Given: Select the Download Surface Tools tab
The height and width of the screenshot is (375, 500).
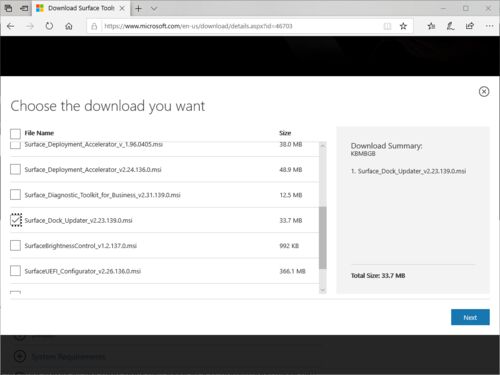Looking at the screenshot, I should (x=81, y=8).
